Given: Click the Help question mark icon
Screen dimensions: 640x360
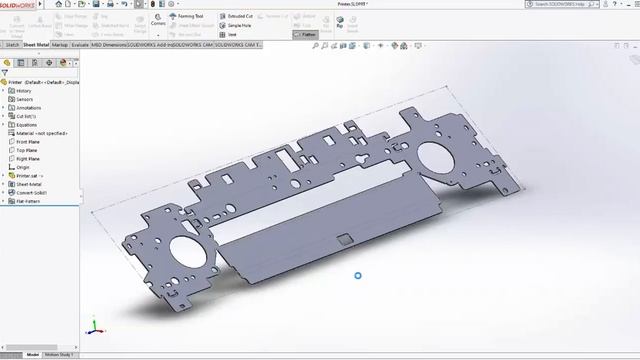Looking at the screenshot, I should pyautogui.click(x=615, y=4).
